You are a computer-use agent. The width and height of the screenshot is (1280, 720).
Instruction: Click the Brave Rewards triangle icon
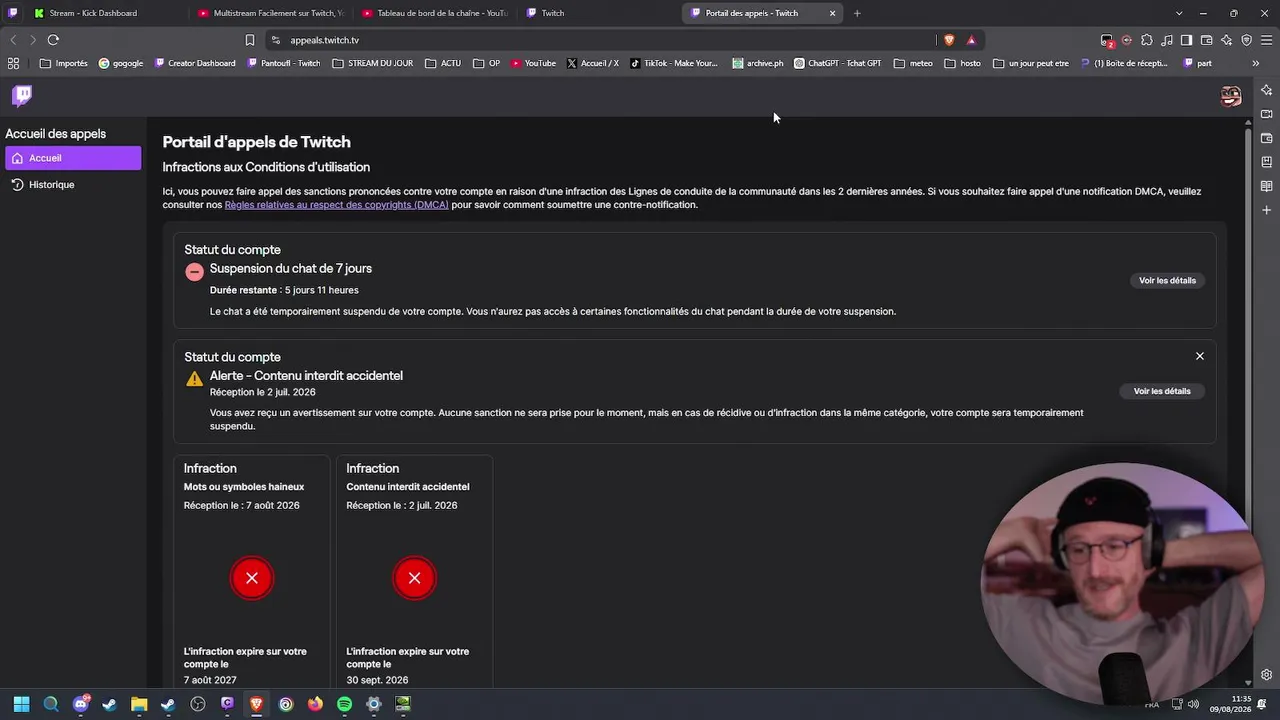[971, 40]
